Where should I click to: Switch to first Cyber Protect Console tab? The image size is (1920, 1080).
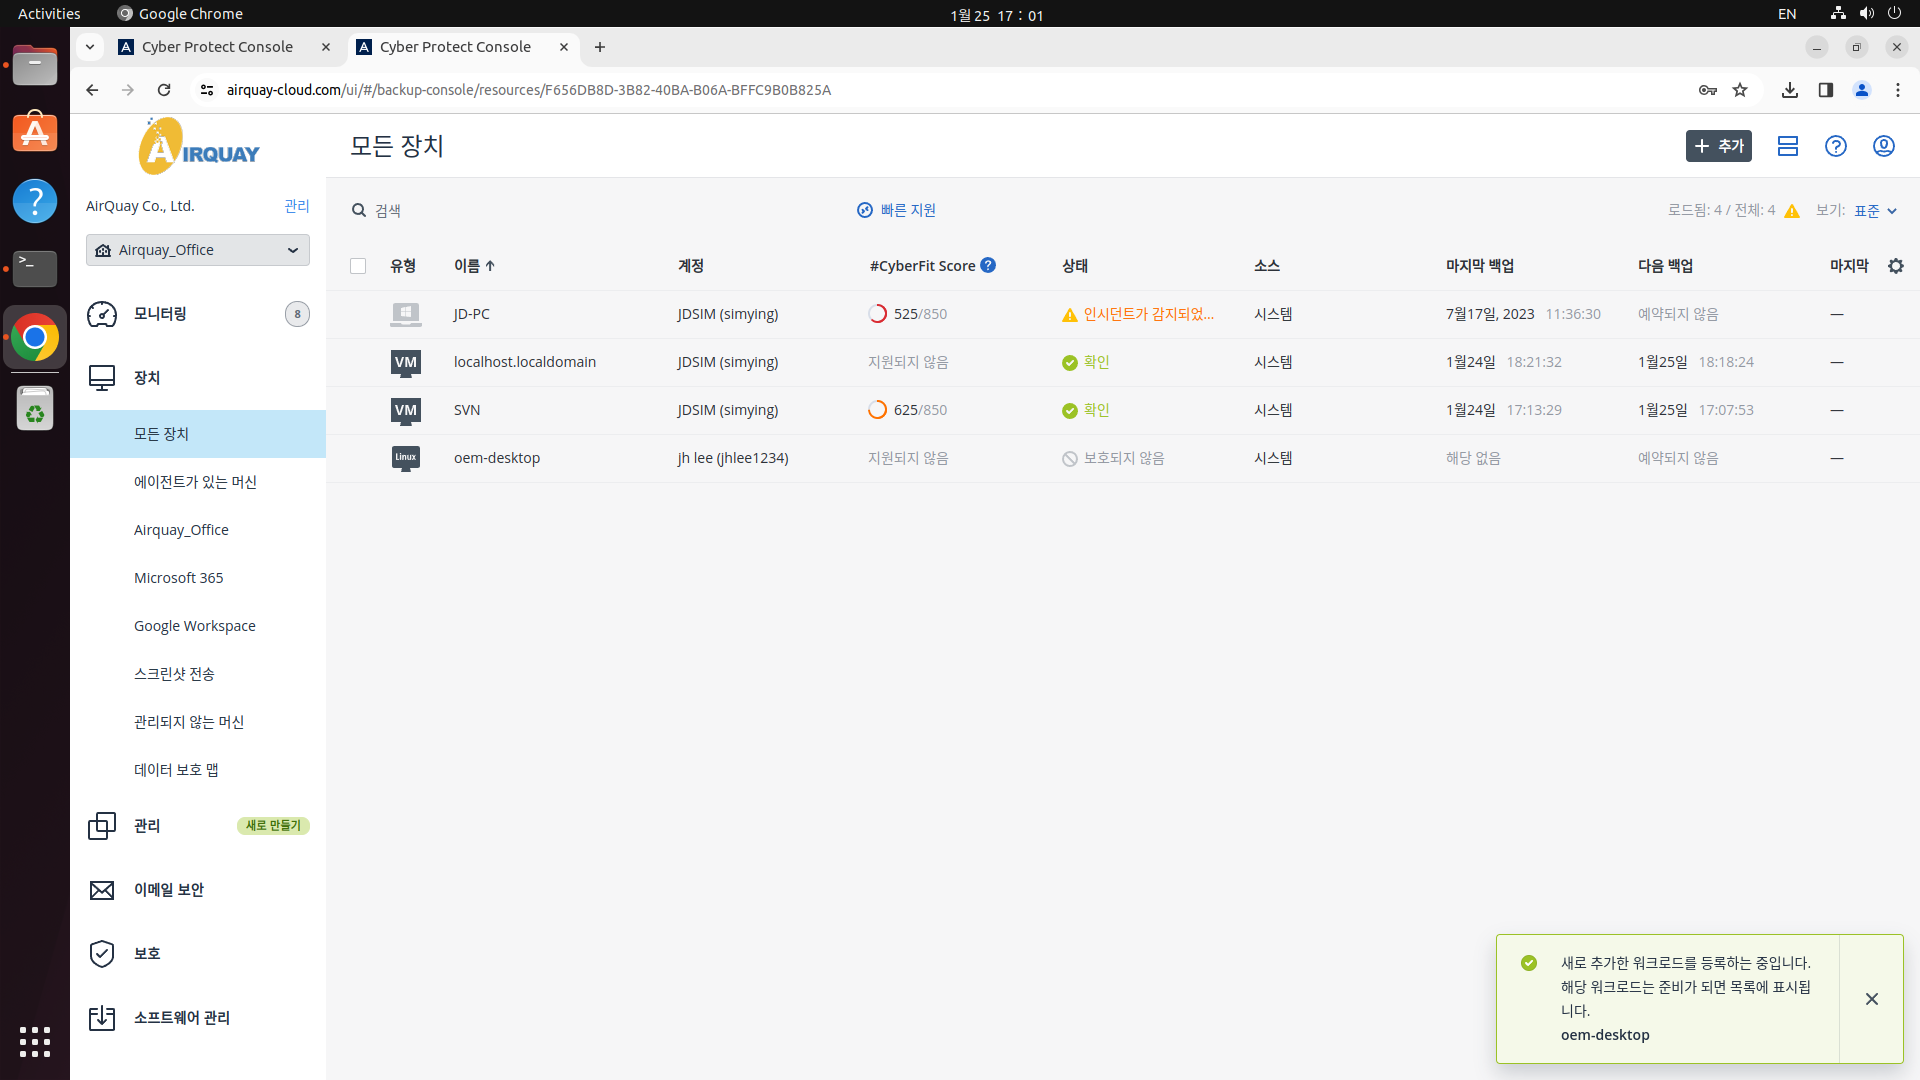pyautogui.click(x=217, y=47)
